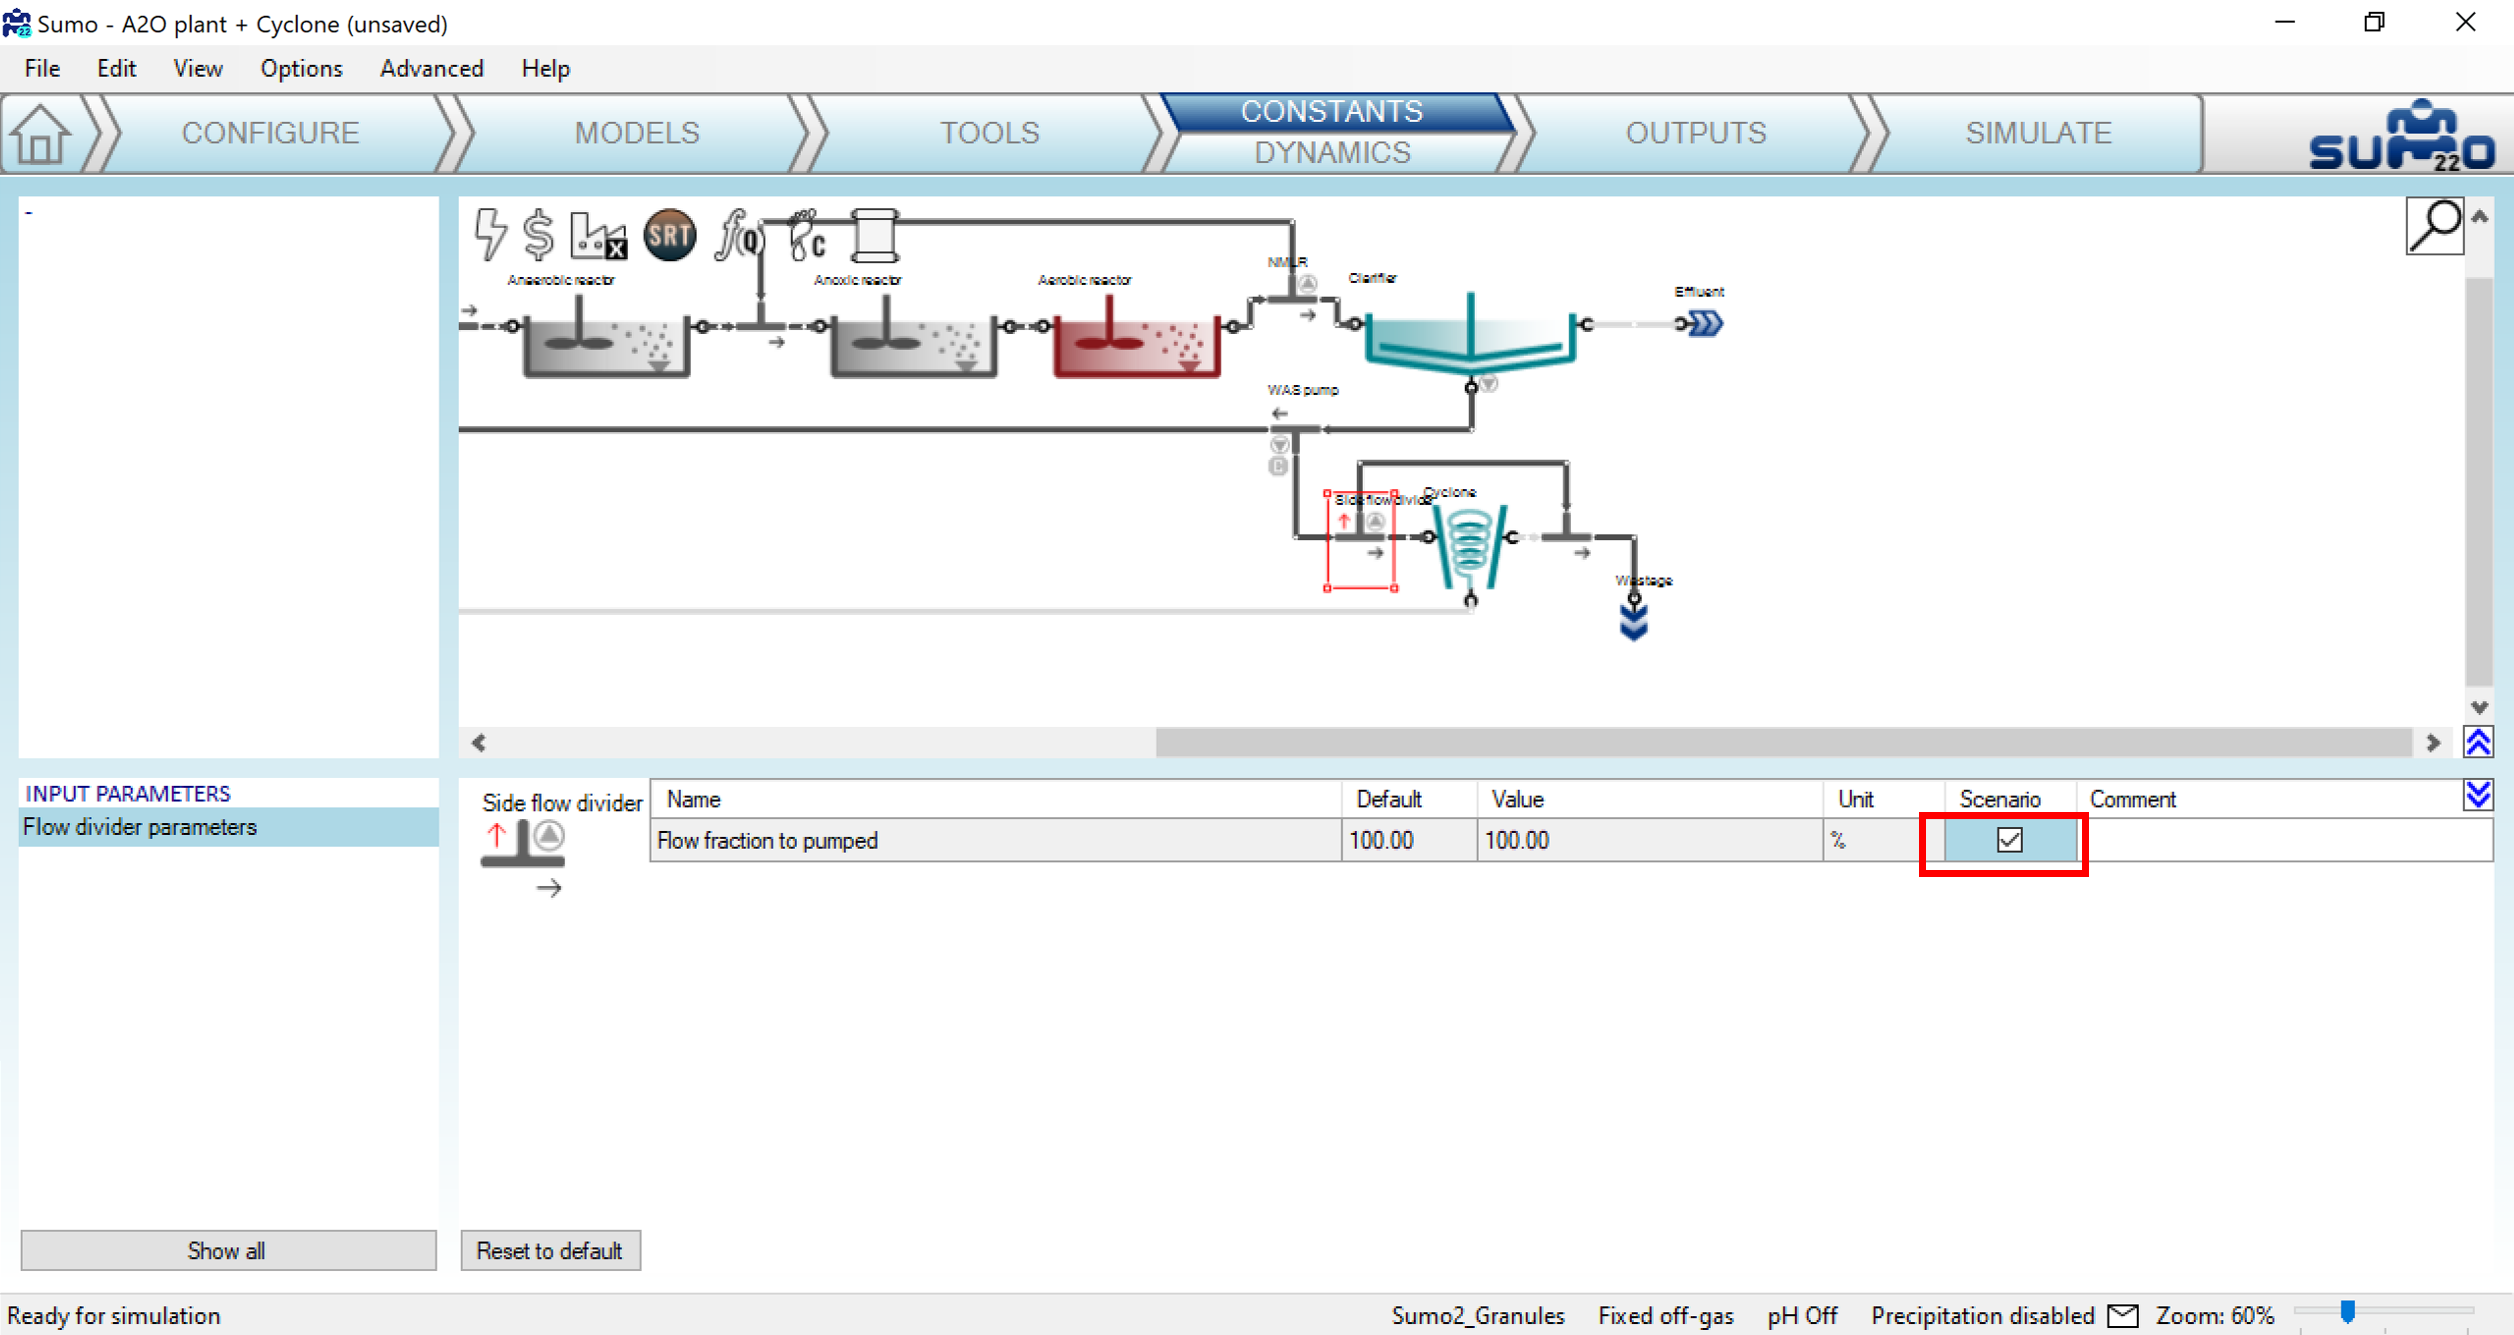Collapse the flowsheet panel with up chevrons

point(2478,742)
